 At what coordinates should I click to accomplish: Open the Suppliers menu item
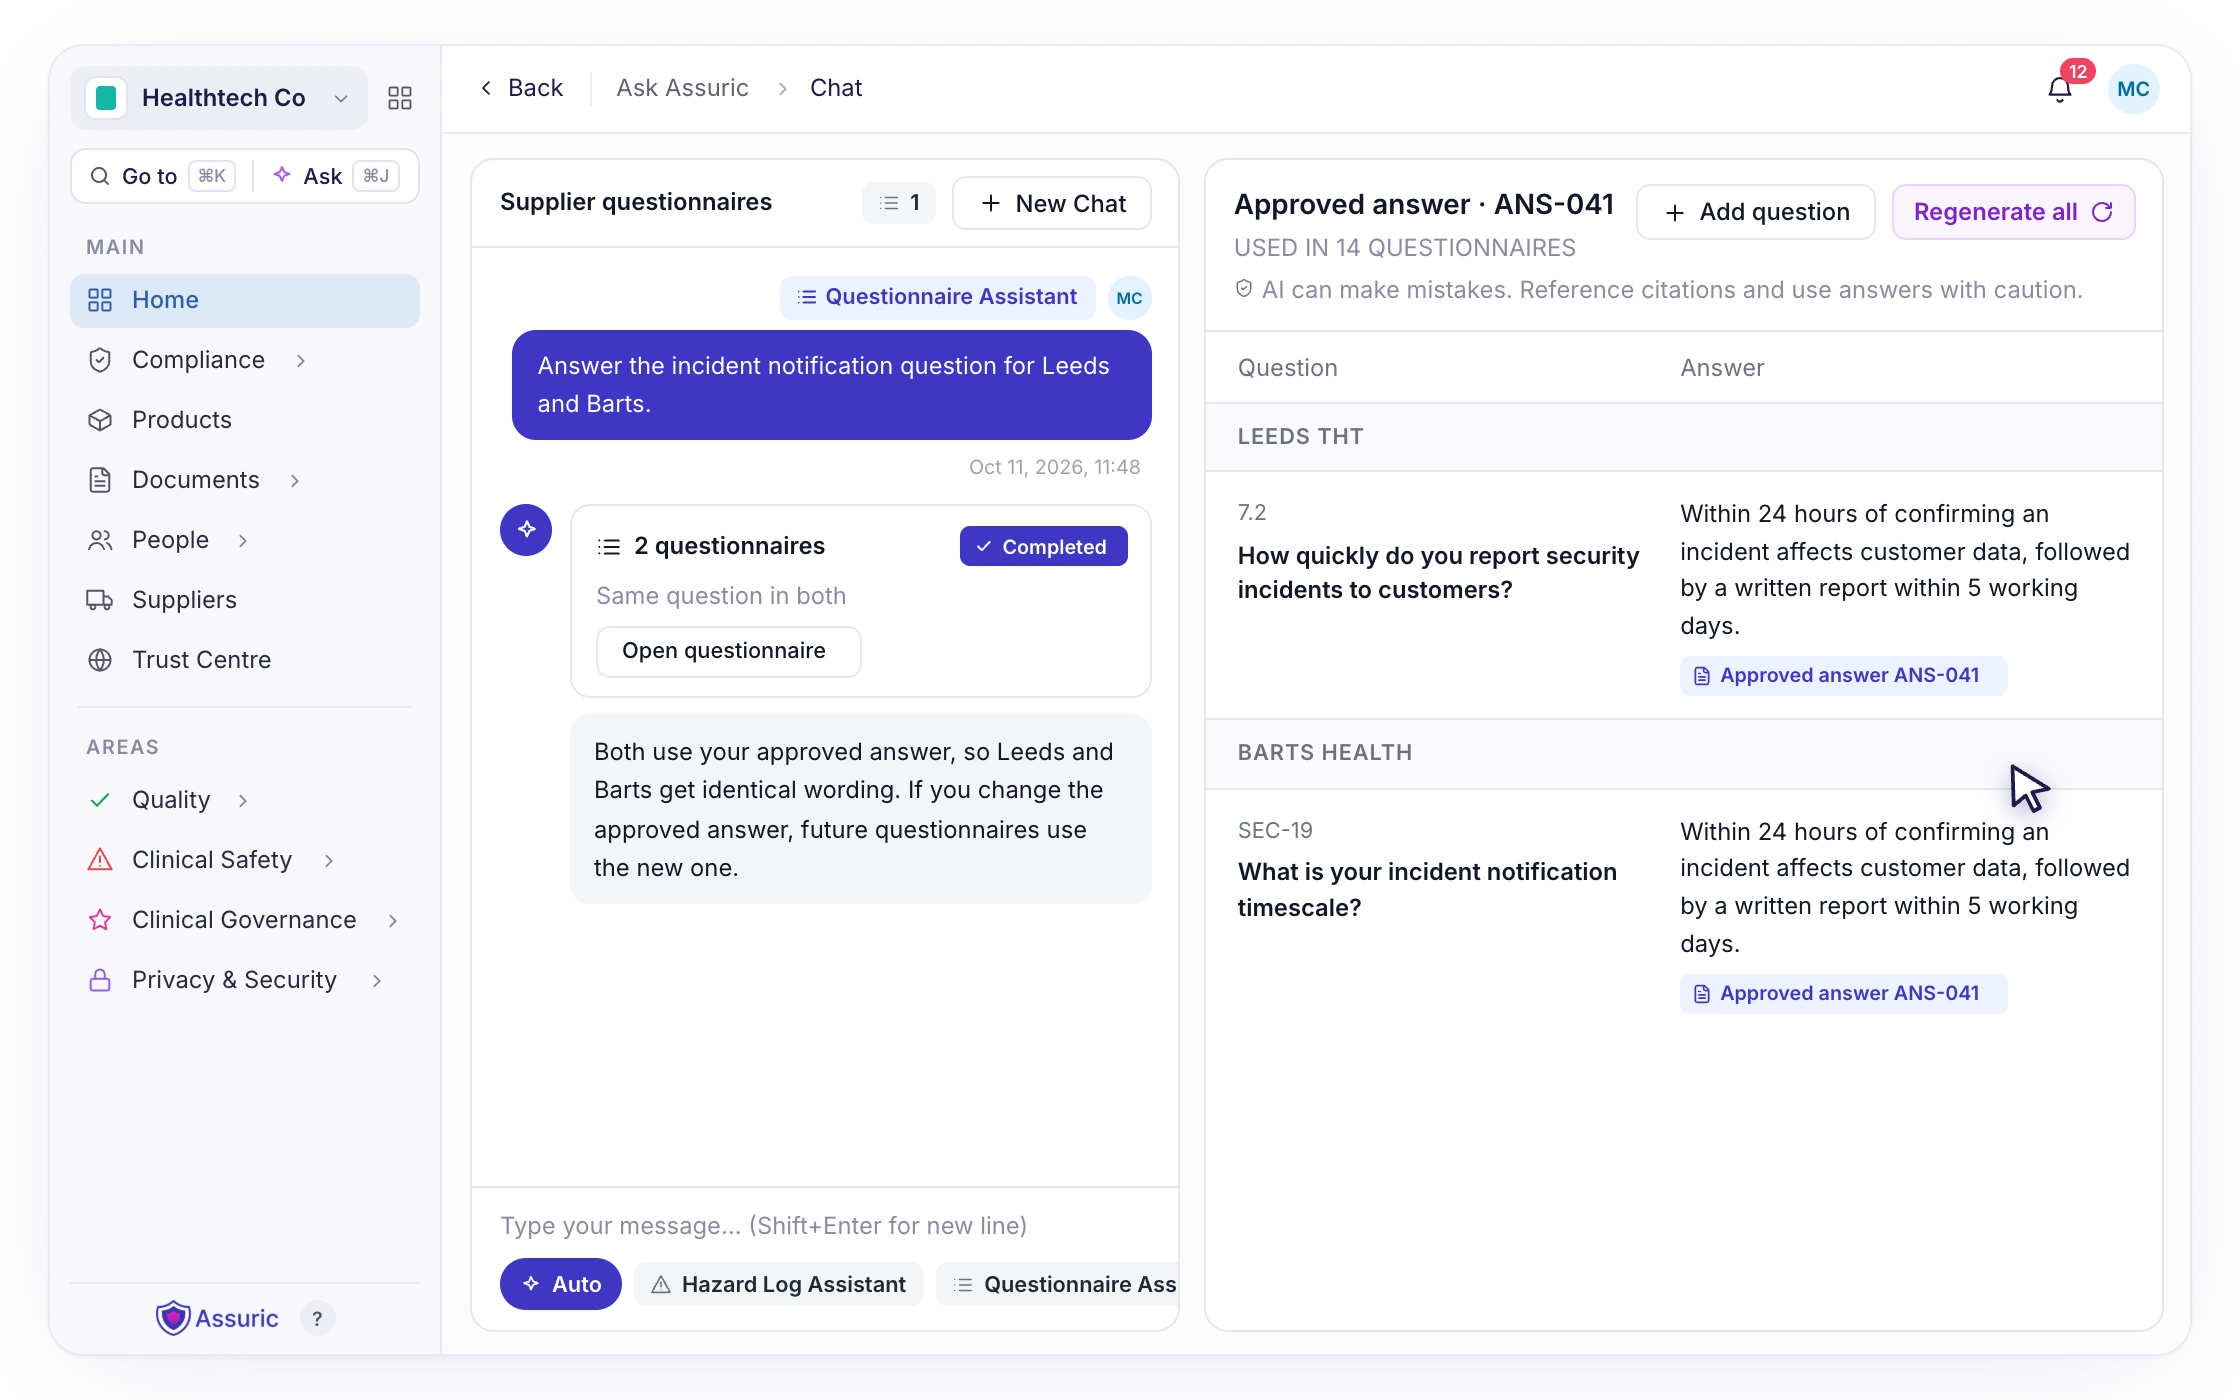point(245,600)
